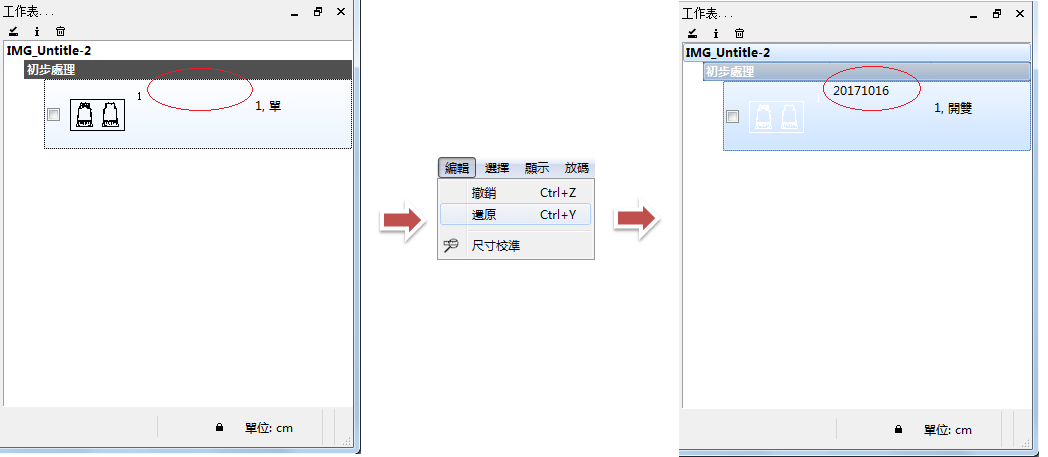
Task: Click the magnifier icon beside 尺寸校準
Action: [452, 245]
